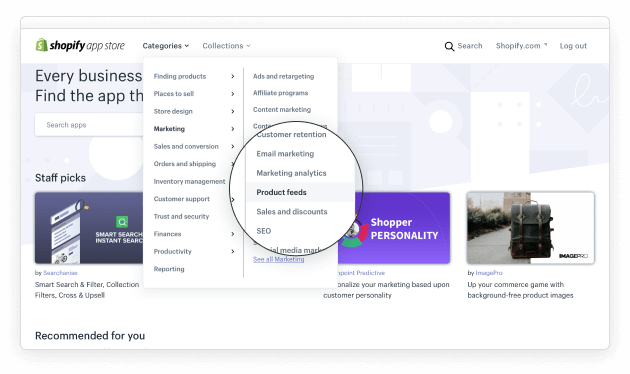
Task: Click the Log out link
Action: (x=573, y=46)
